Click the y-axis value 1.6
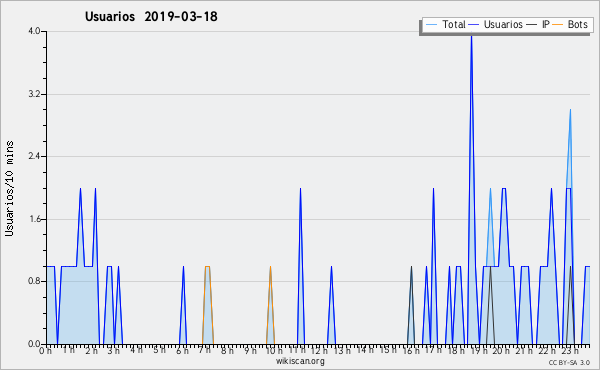Screen dimensions: 600x370 click(x=34, y=219)
